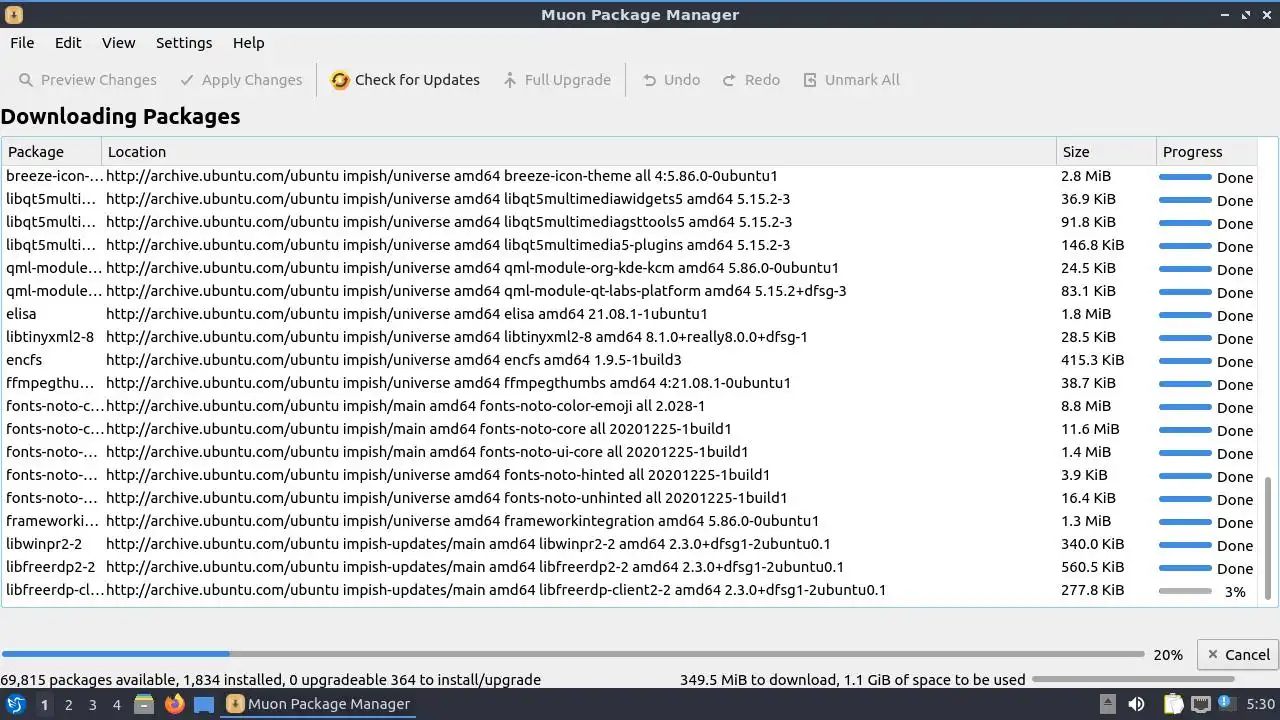Click the Apply Changes checkmark icon

[187, 80]
